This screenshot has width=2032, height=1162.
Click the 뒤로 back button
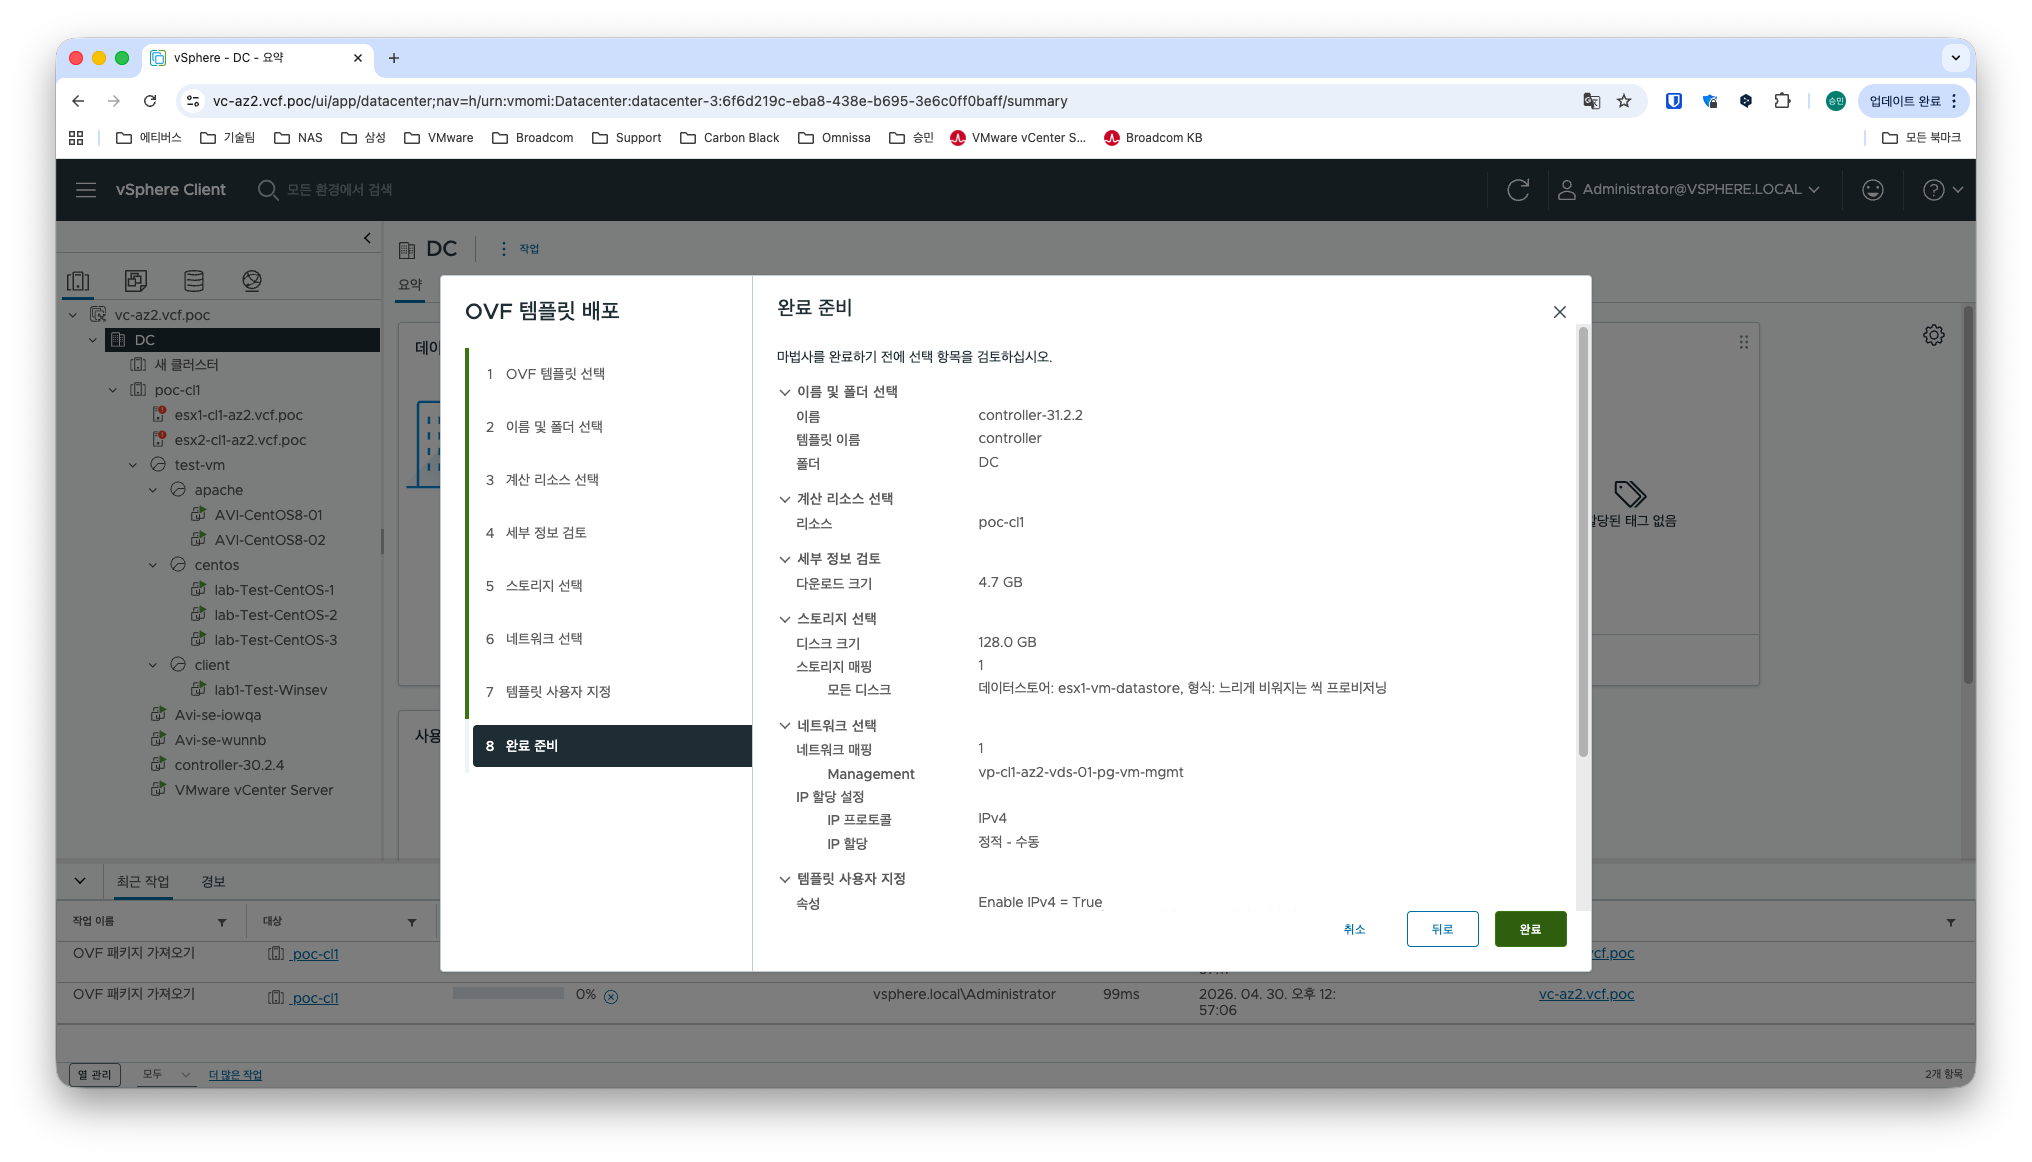coord(1442,929)
